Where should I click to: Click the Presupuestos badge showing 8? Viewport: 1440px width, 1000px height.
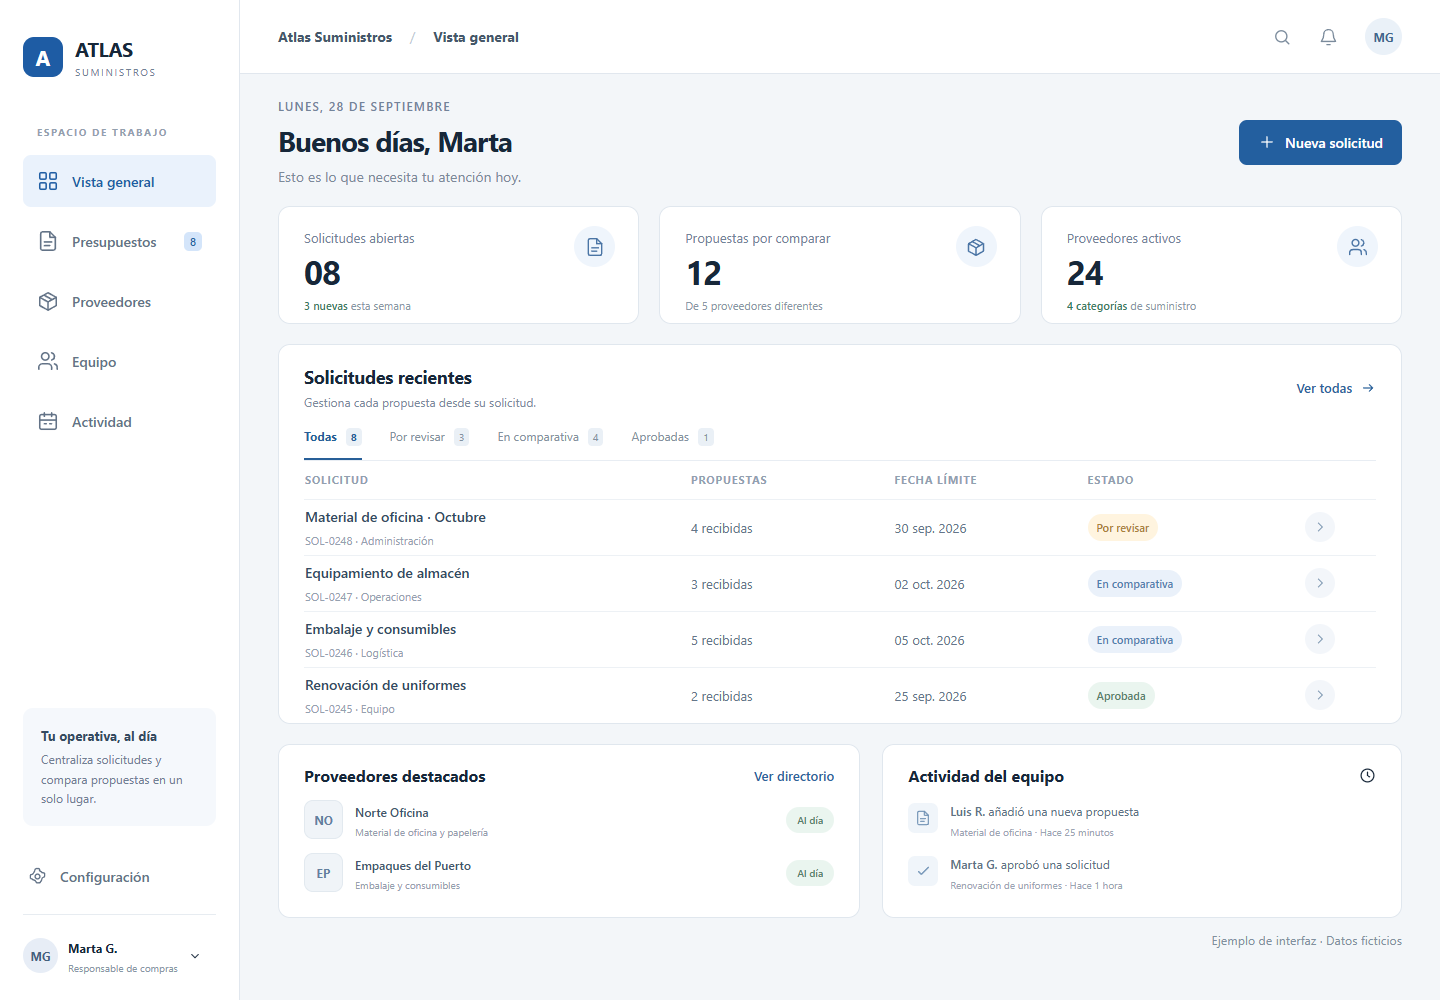click(193, 241)
